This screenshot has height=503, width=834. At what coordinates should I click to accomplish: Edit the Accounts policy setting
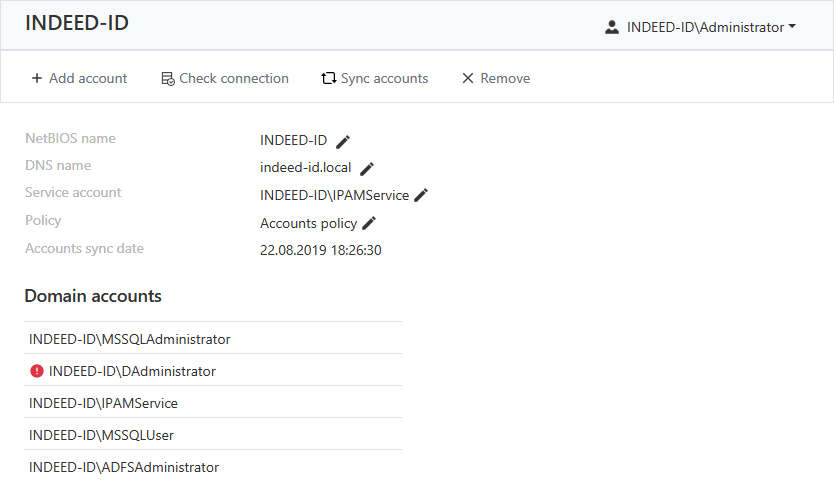369,223
